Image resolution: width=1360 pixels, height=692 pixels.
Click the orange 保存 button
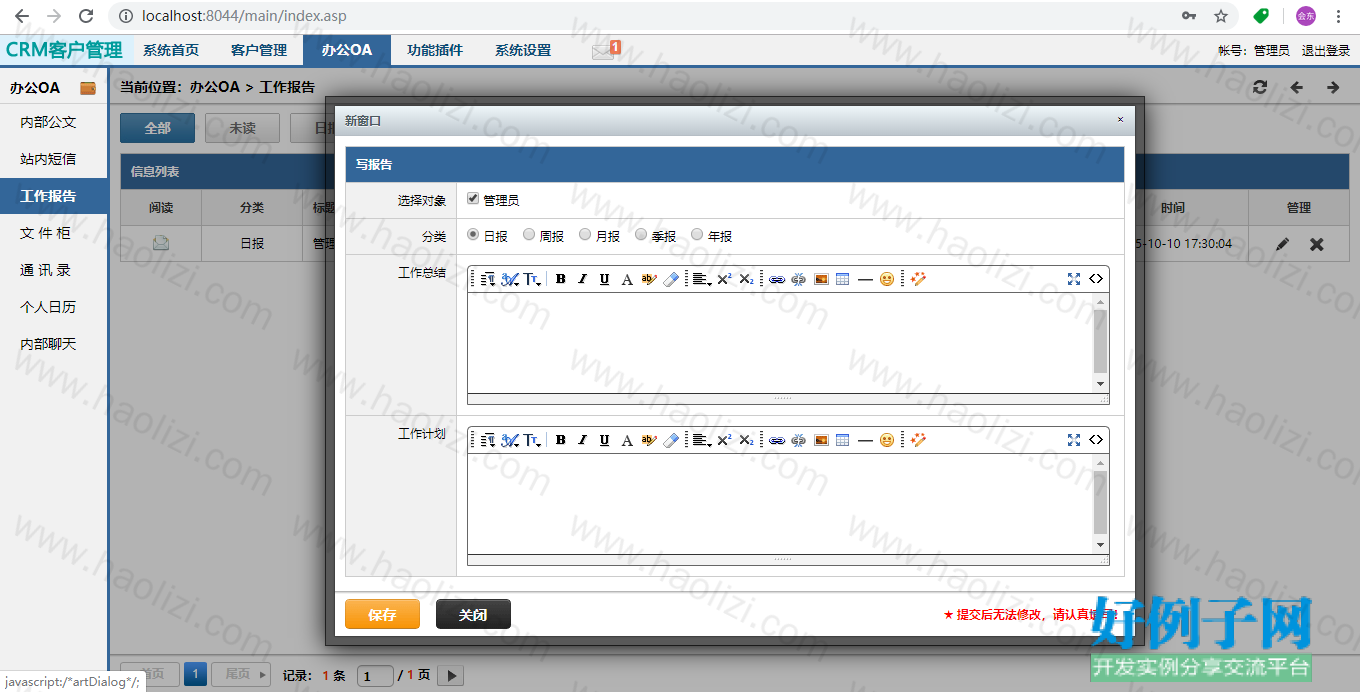pos(382,614)
